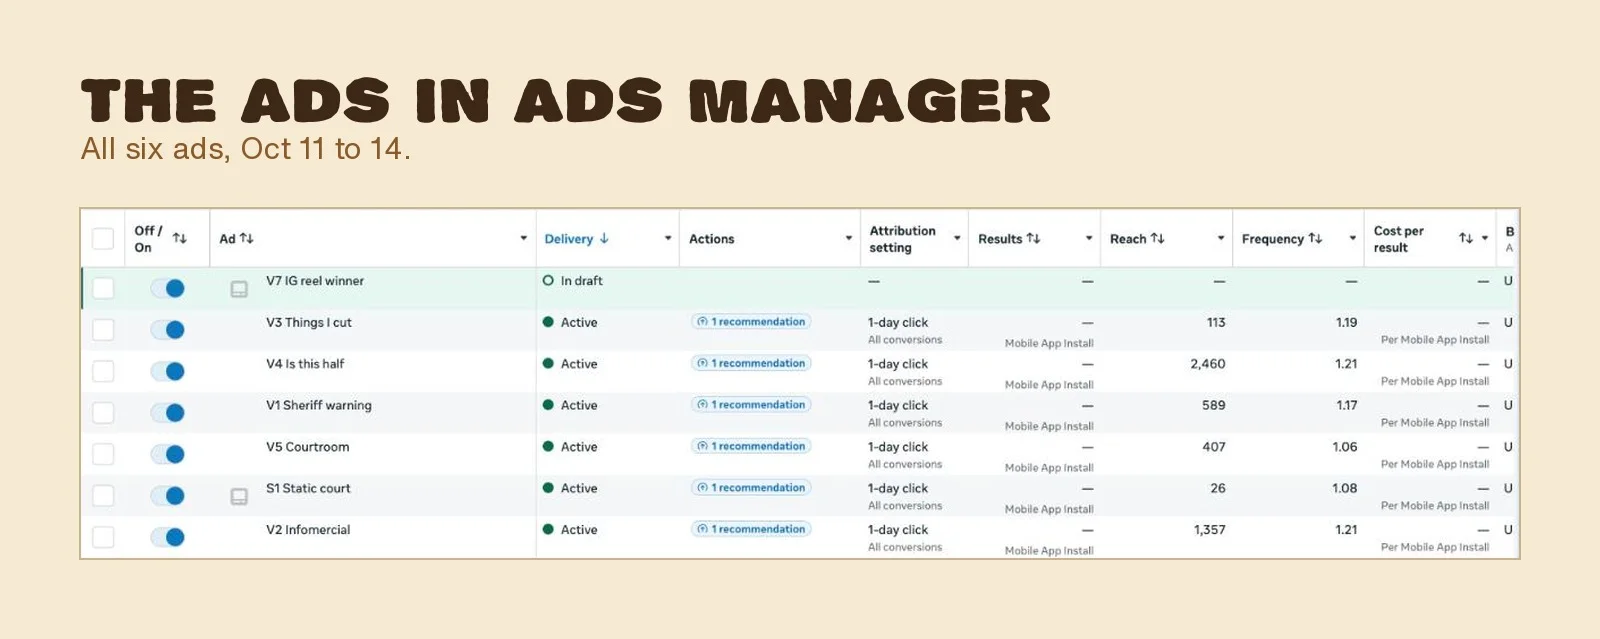Click green Active dot for V3 Things I cut
This screenshot has height=639, width=1600.
pyautogui.click(x=548, y=322)
